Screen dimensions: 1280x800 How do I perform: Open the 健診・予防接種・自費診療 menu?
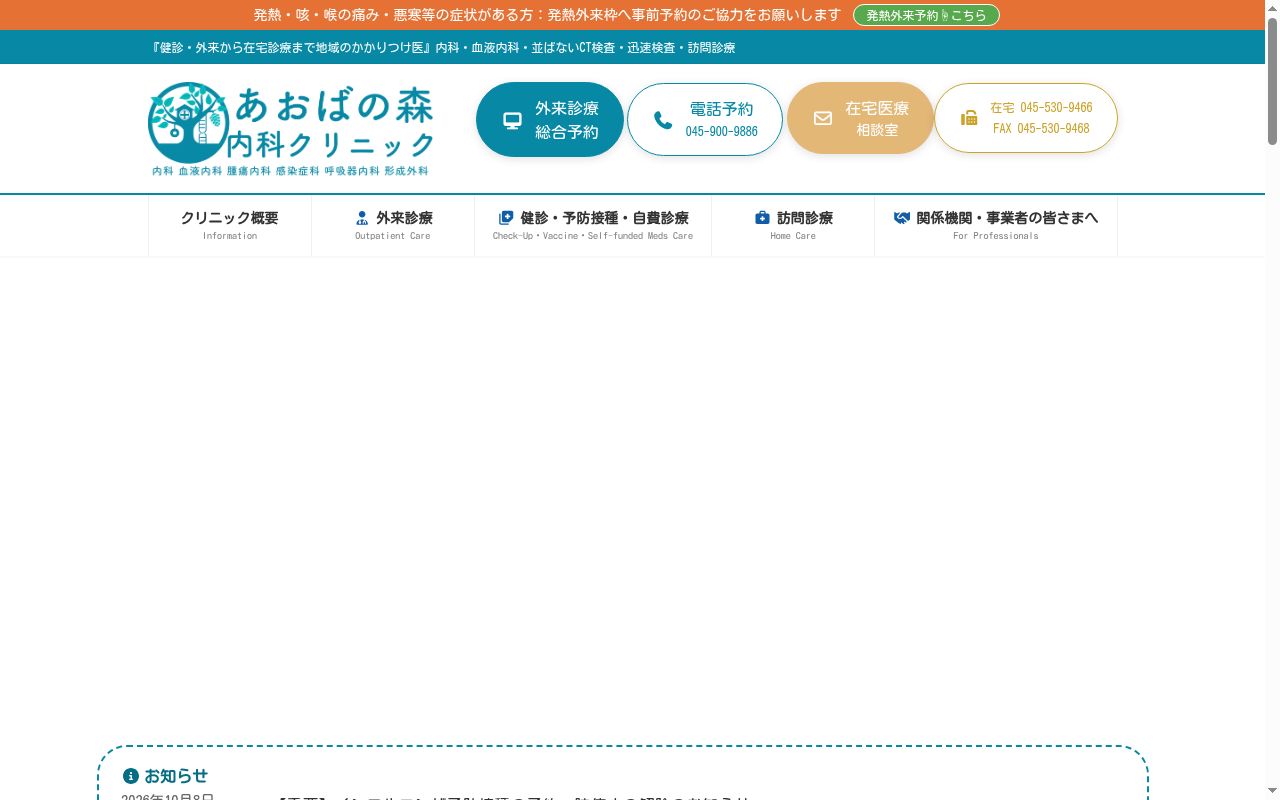coord(593,225)
